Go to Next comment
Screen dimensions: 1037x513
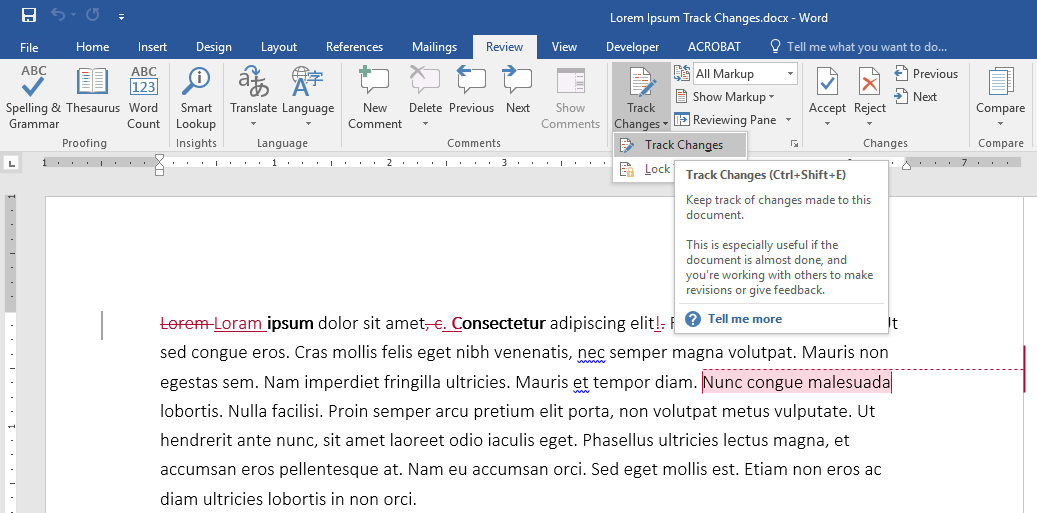[518, 91]
